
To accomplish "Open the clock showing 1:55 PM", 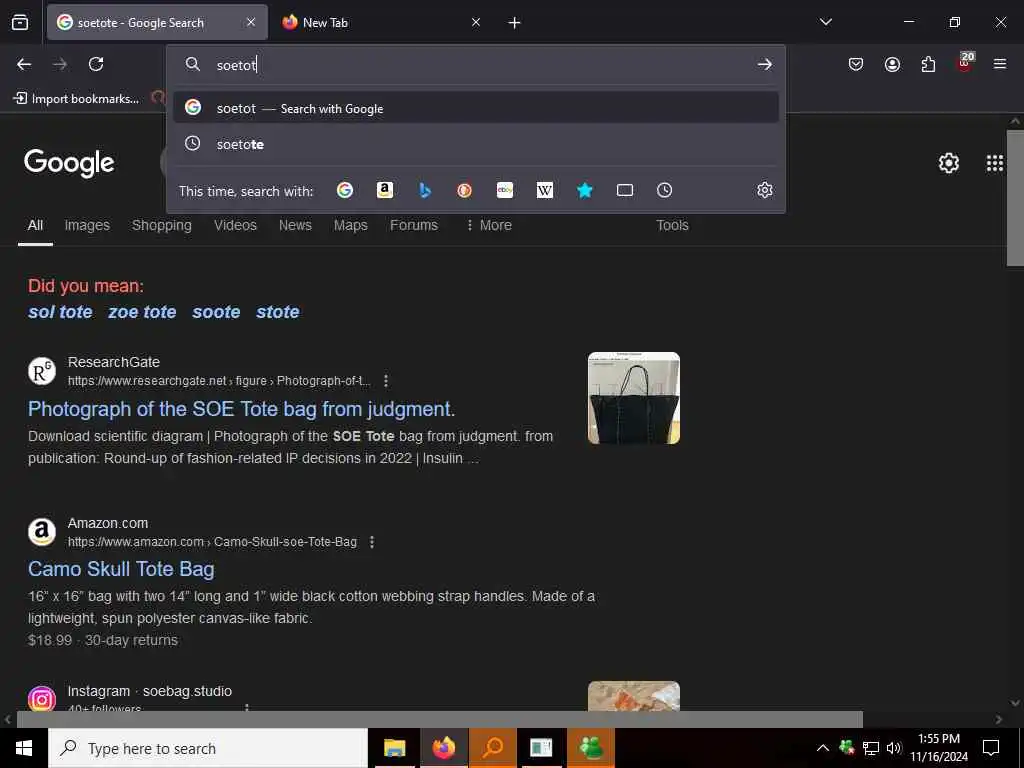I will coord(938,748).
